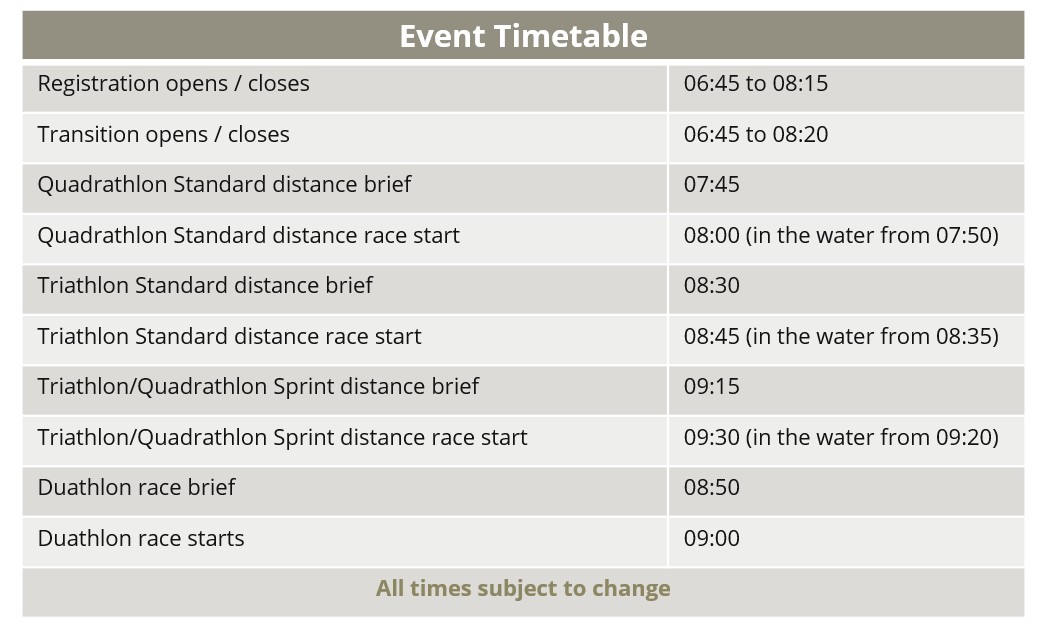Click Triathlon/Quadrathlon Sprint distance race start label
The height and width of the screenshot is (642, 1044).
[x=282, y=438]
